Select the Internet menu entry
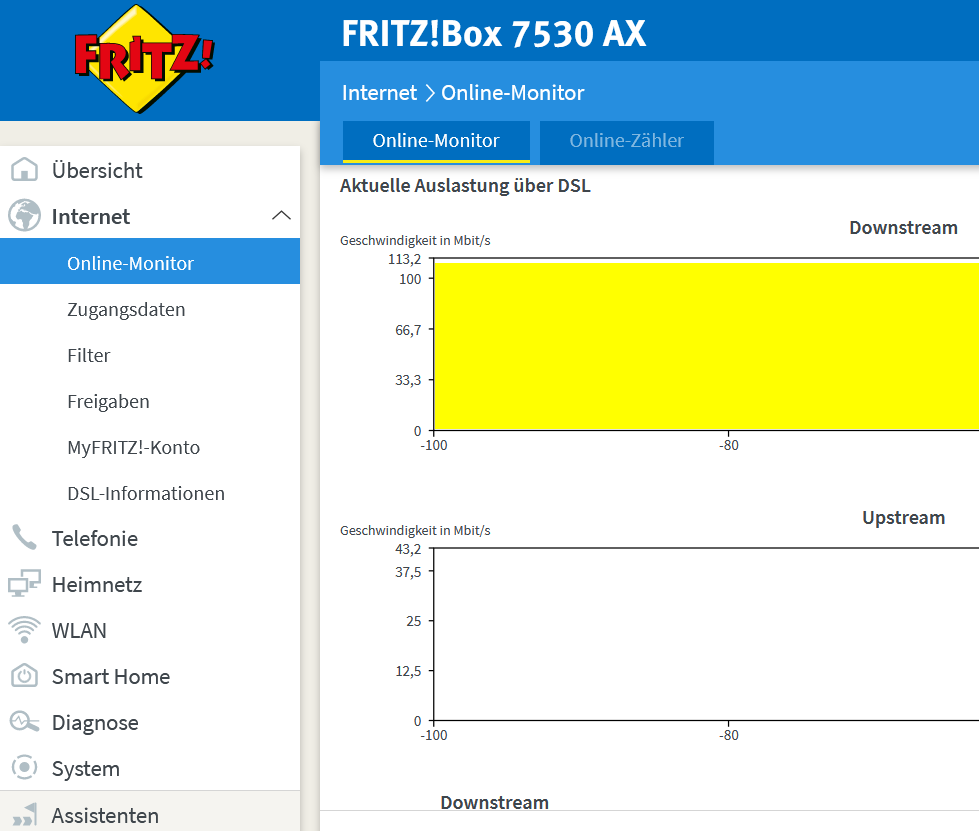The width and height of the screenshot is (979, 831). click(150, 216)
